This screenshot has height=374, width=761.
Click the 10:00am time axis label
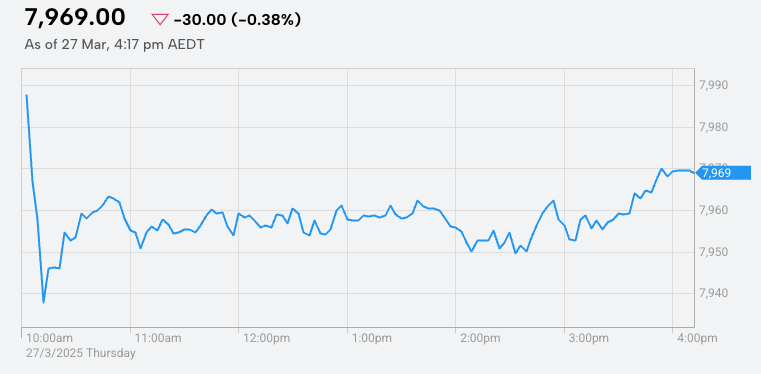(50, 338)
